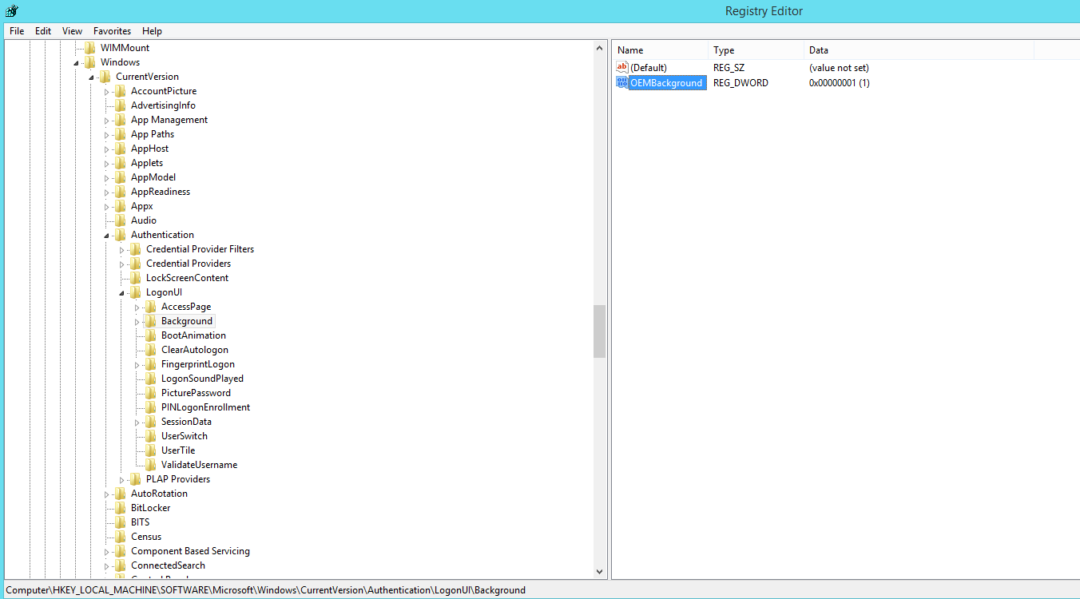Screen dimensions: 1080x599
Task: Click the AccountPicture folder icon
Action: pos(120,91)
